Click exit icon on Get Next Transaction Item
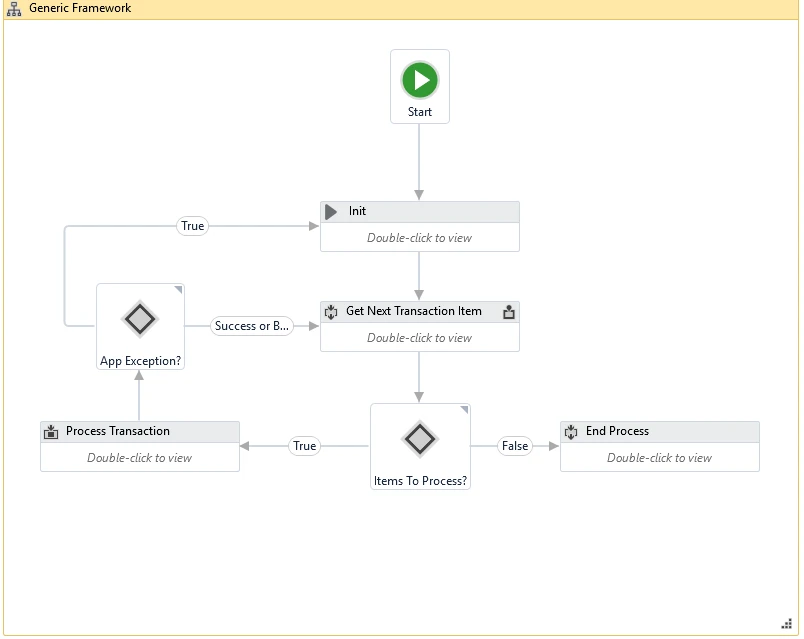 coord(509,312)
